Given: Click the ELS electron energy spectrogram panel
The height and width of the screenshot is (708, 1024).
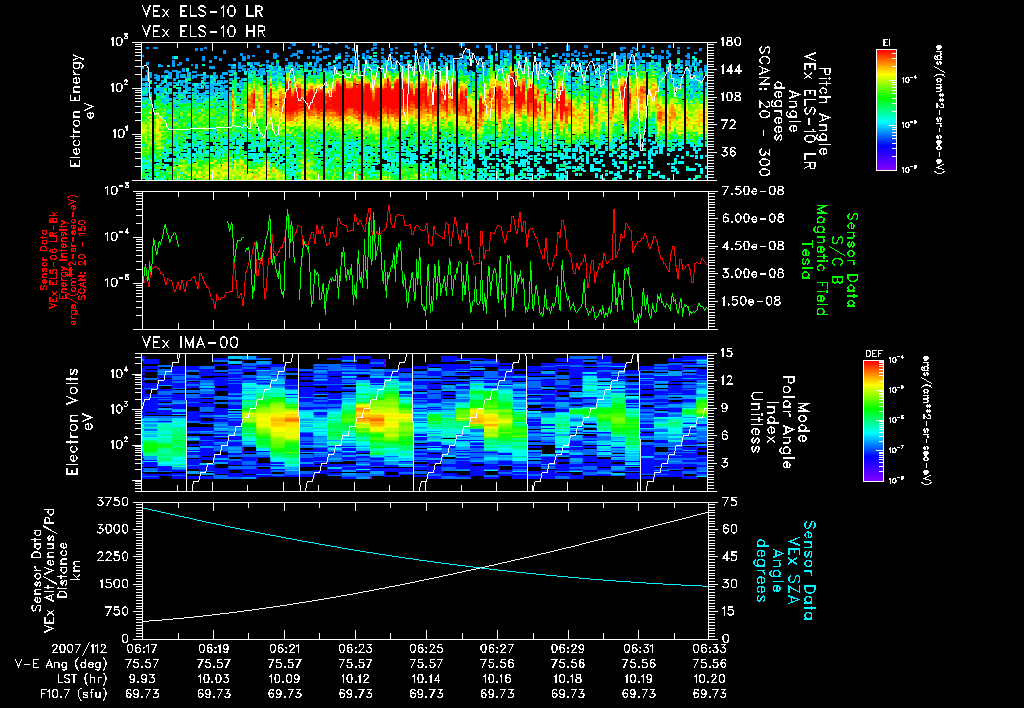Looking at the screenshot, I should pyautogui.click(x=424, y=111).
